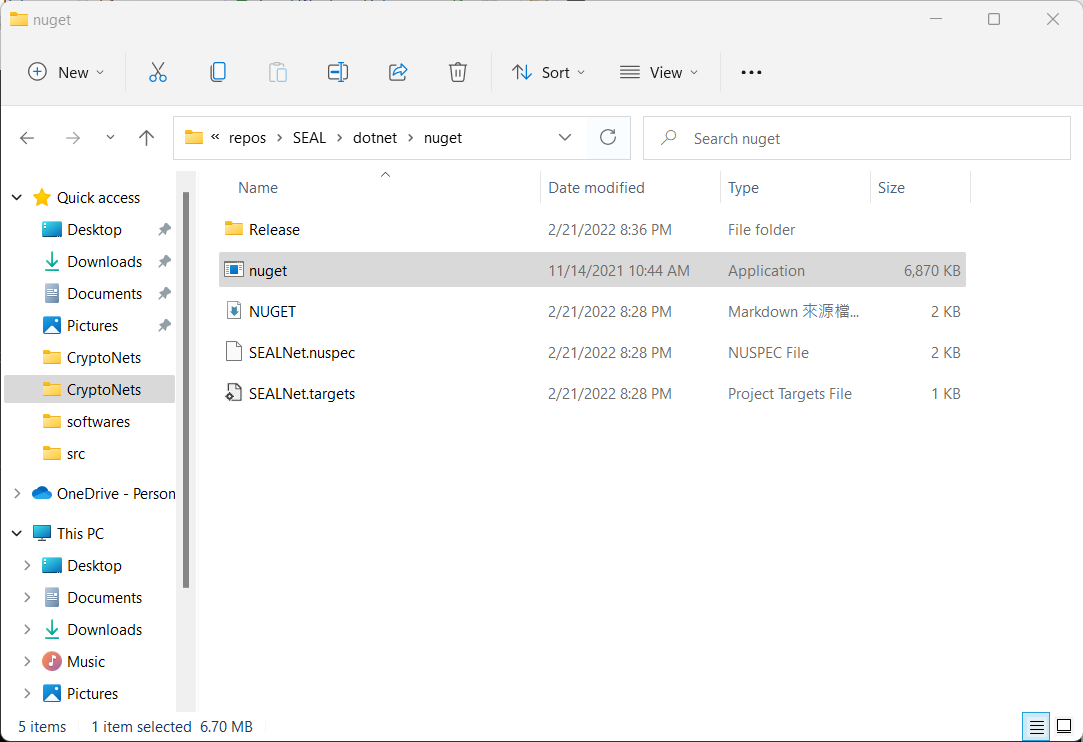Open the New item dropdown

point(66,72)
